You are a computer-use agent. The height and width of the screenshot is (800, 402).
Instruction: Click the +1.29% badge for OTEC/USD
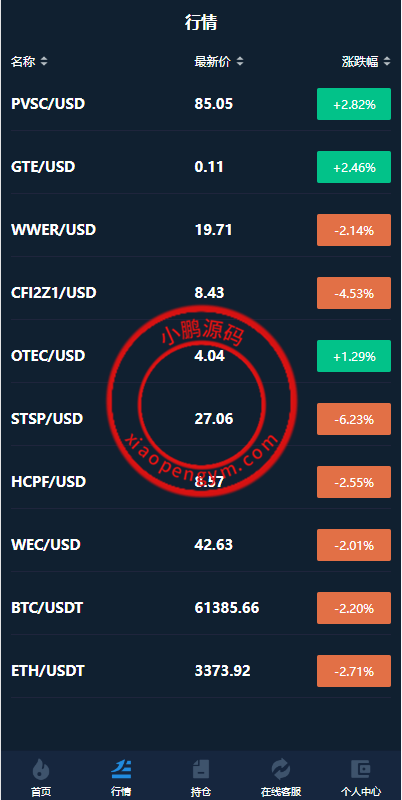click(354, 356)
